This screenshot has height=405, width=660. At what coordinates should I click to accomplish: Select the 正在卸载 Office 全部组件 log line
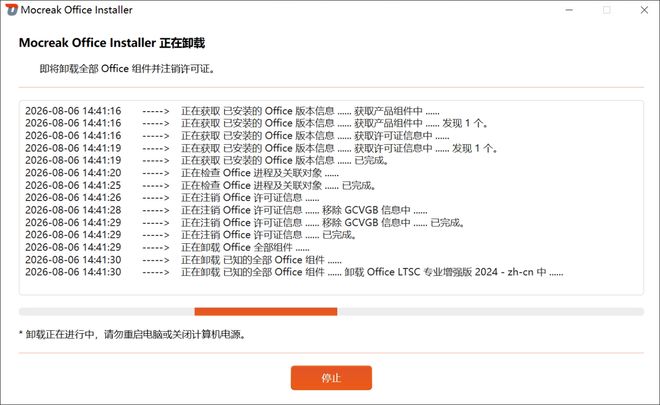click(x=167, y=247)
